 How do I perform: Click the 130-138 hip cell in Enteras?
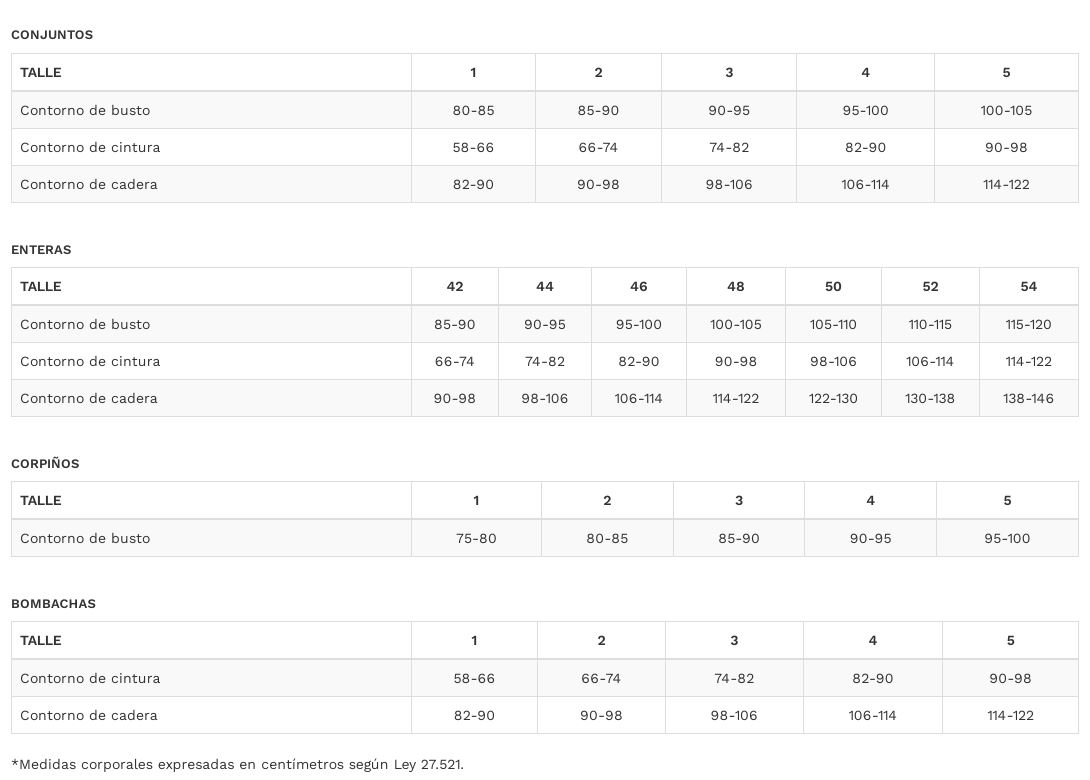pyautogui.click(x=930, y=399)
